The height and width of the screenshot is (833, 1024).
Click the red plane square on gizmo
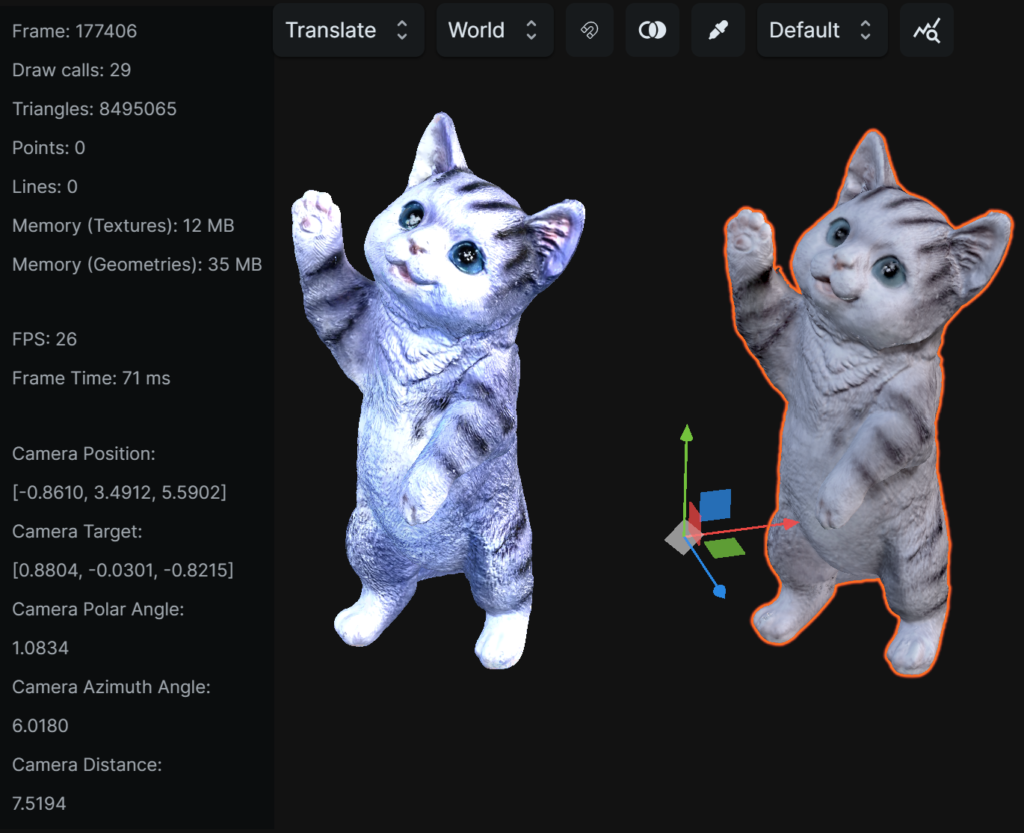[x=694, y=522]
